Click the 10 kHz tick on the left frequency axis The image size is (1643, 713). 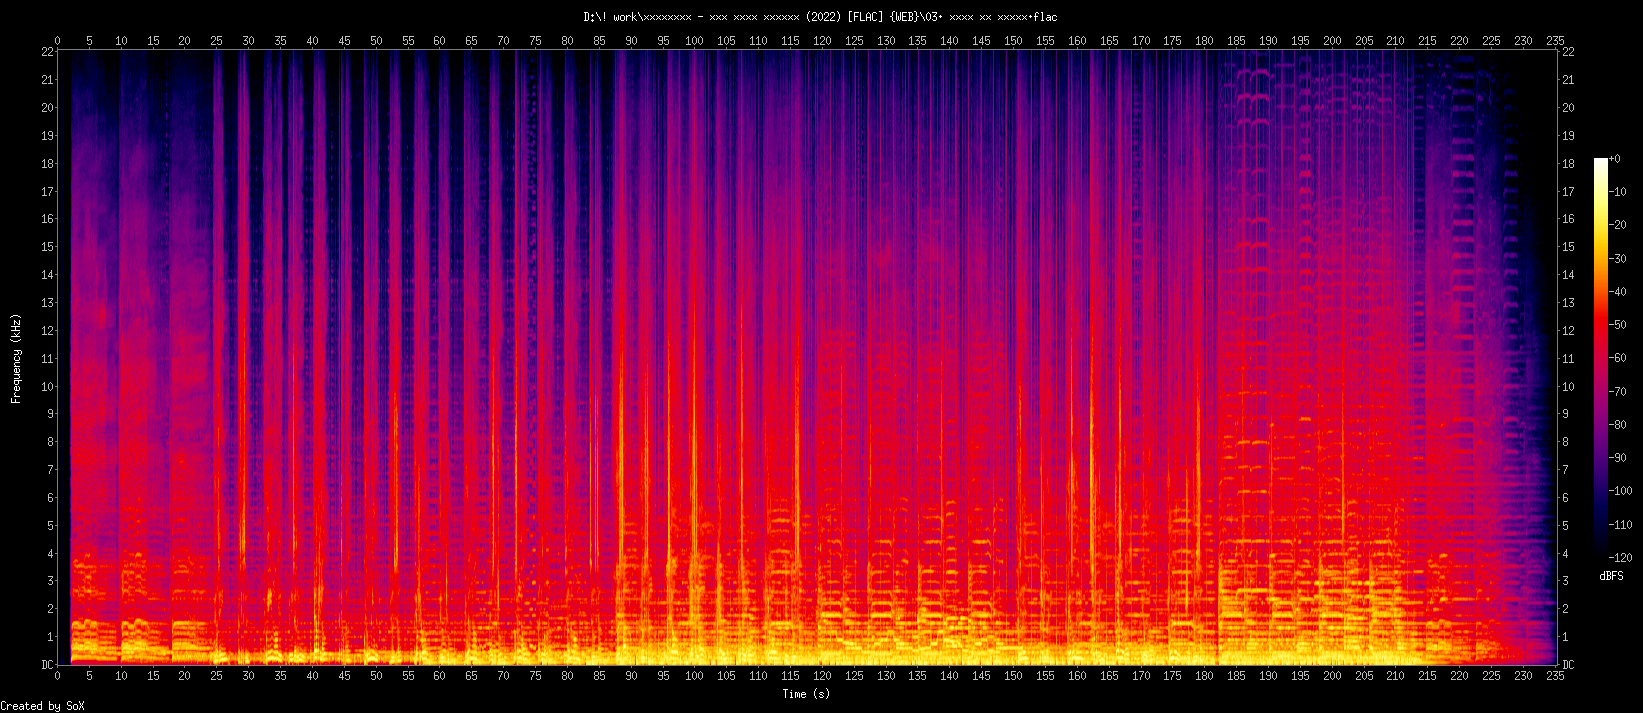point(47,386)
